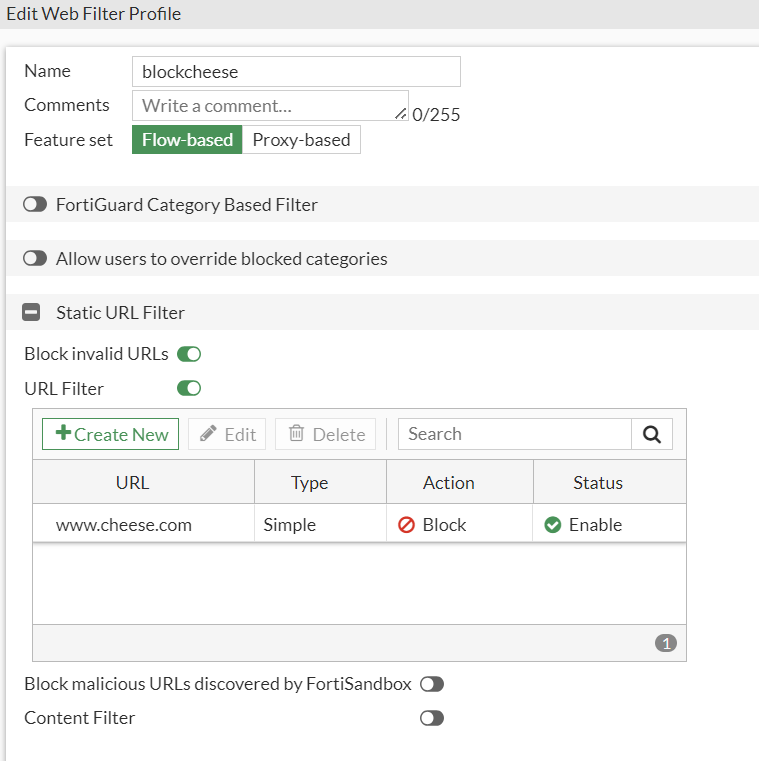The image size is (759, 761).
Task: Click the Create New button
Action: (111, 434)
